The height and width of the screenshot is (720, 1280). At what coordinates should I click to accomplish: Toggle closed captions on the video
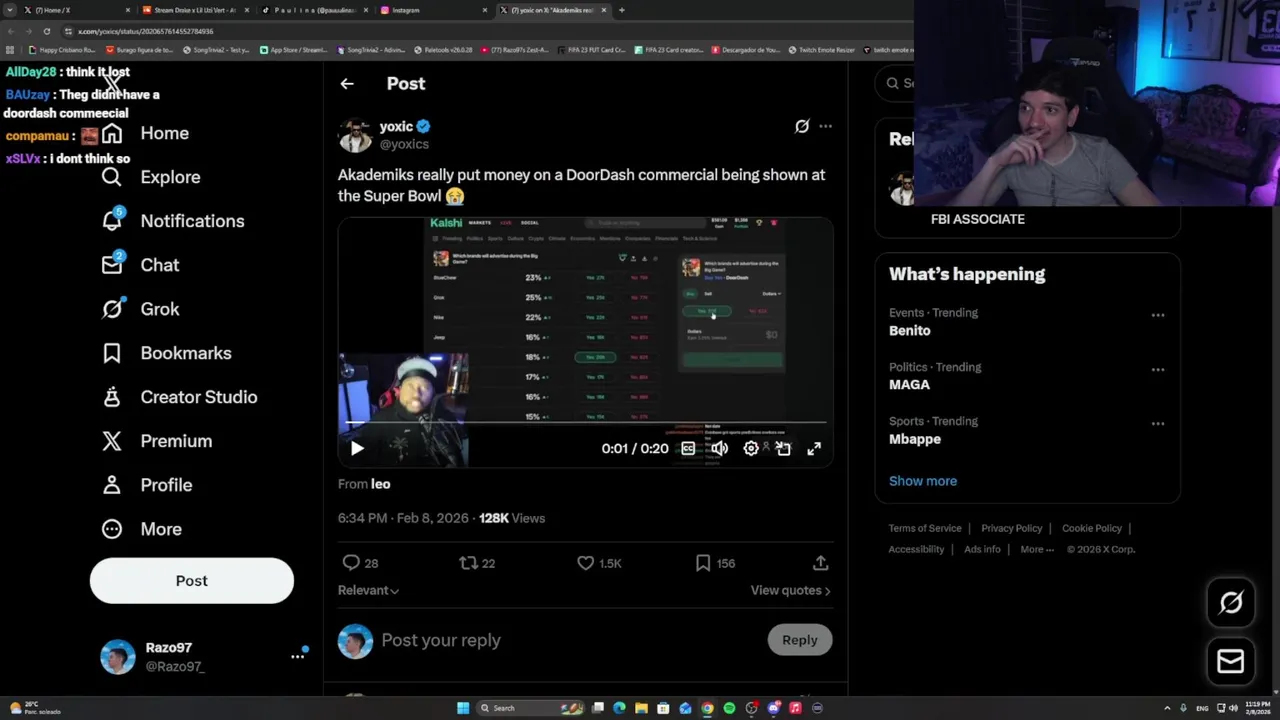coord(688,449)
